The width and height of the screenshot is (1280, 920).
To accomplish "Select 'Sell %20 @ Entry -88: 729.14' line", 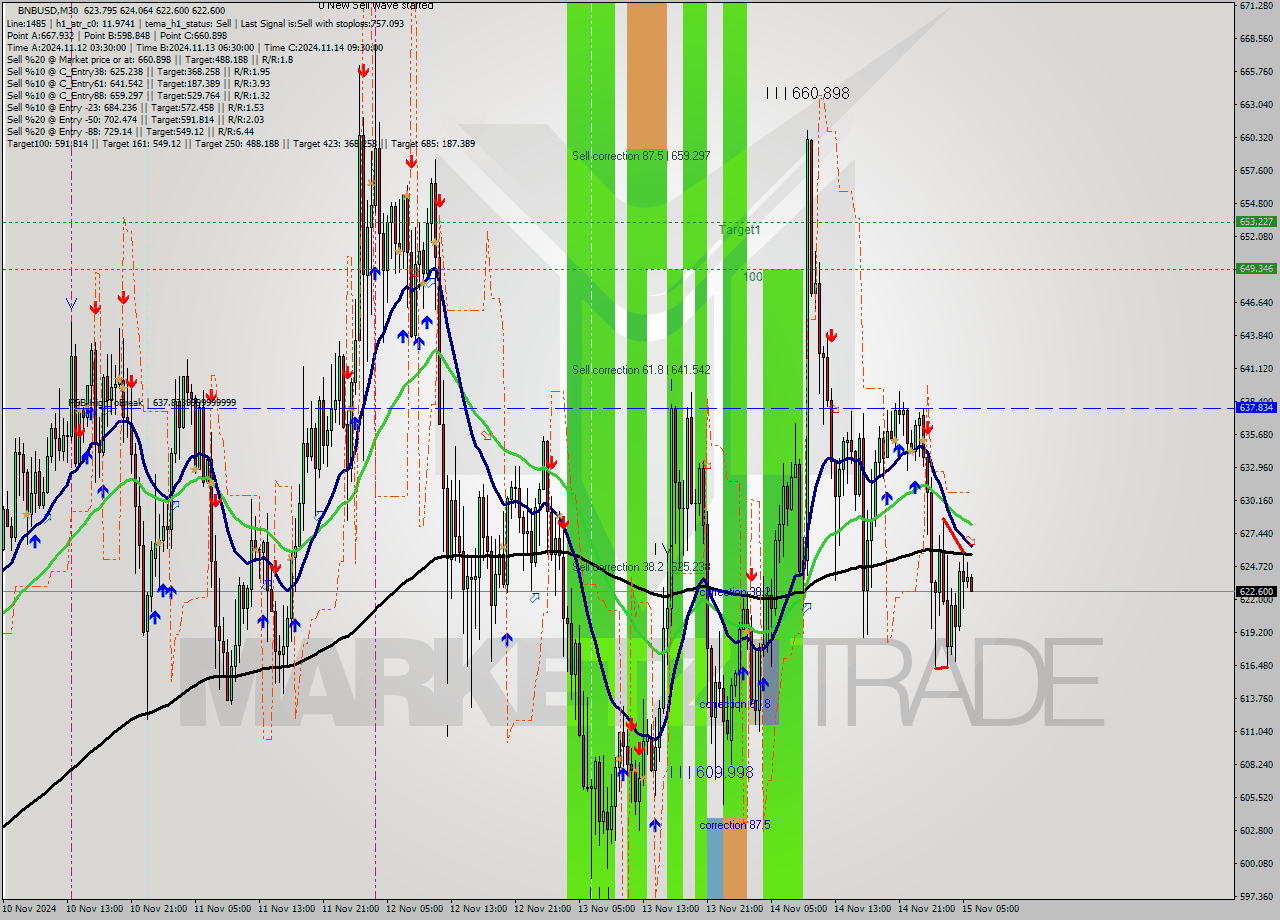I will (x=130, y=131).
